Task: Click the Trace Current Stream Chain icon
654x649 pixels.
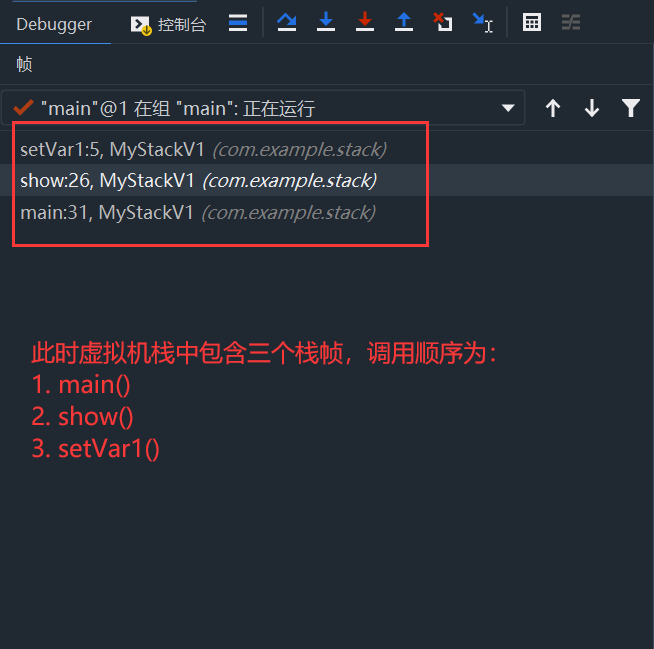Action: coord(571,23)
